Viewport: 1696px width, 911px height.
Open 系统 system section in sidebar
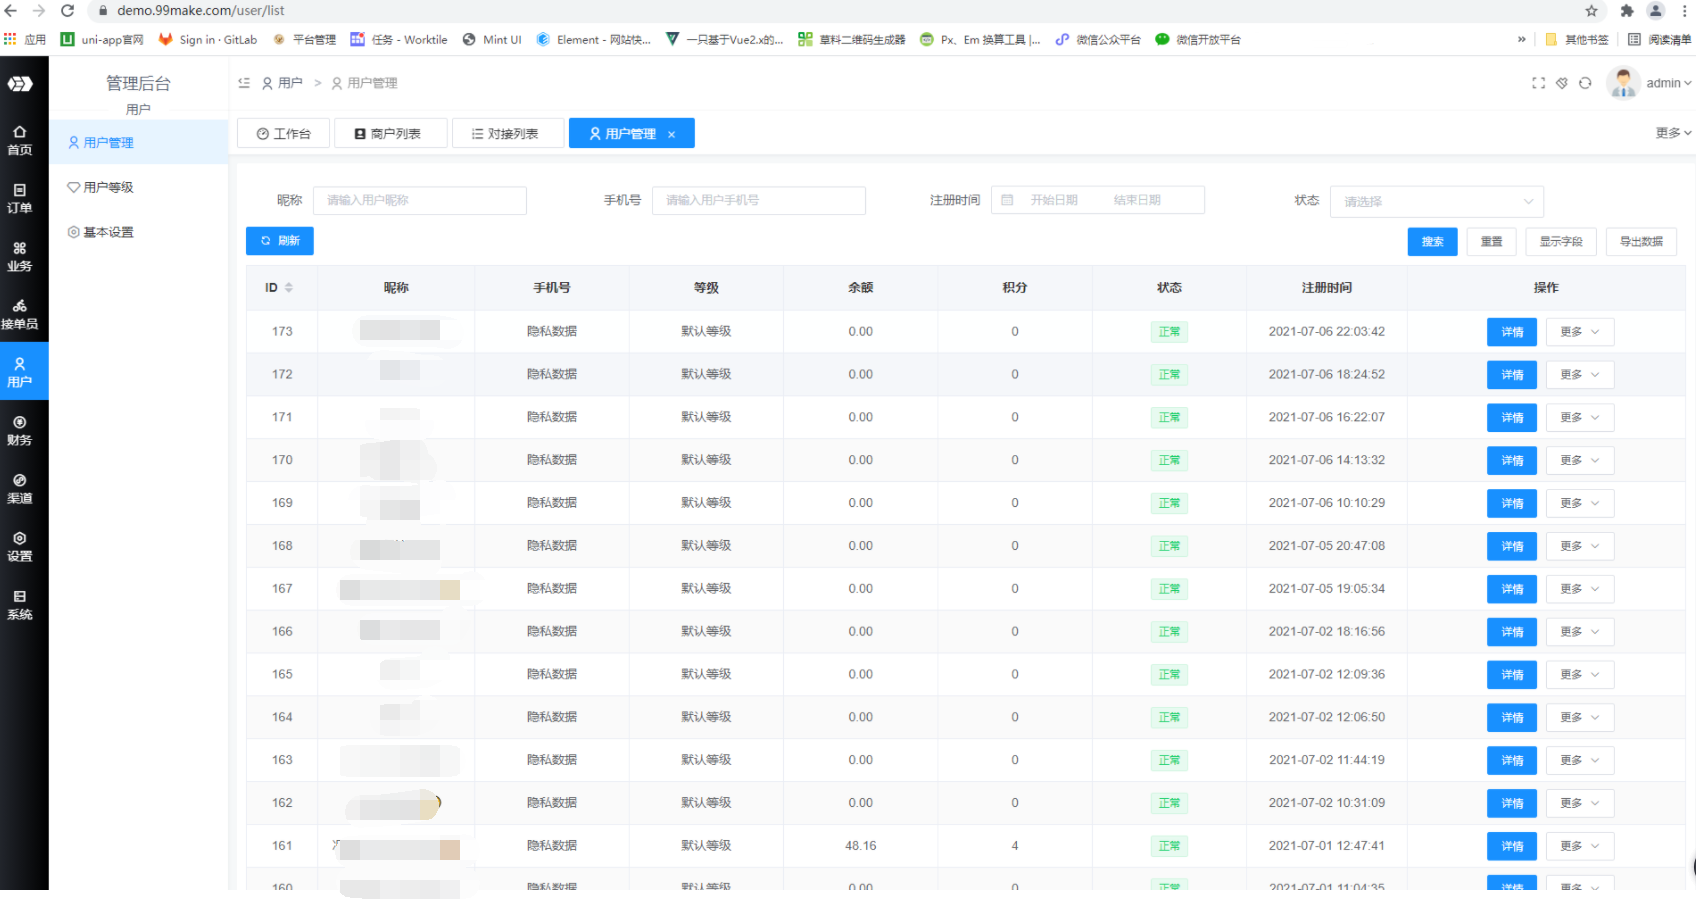tap(20, 604)
